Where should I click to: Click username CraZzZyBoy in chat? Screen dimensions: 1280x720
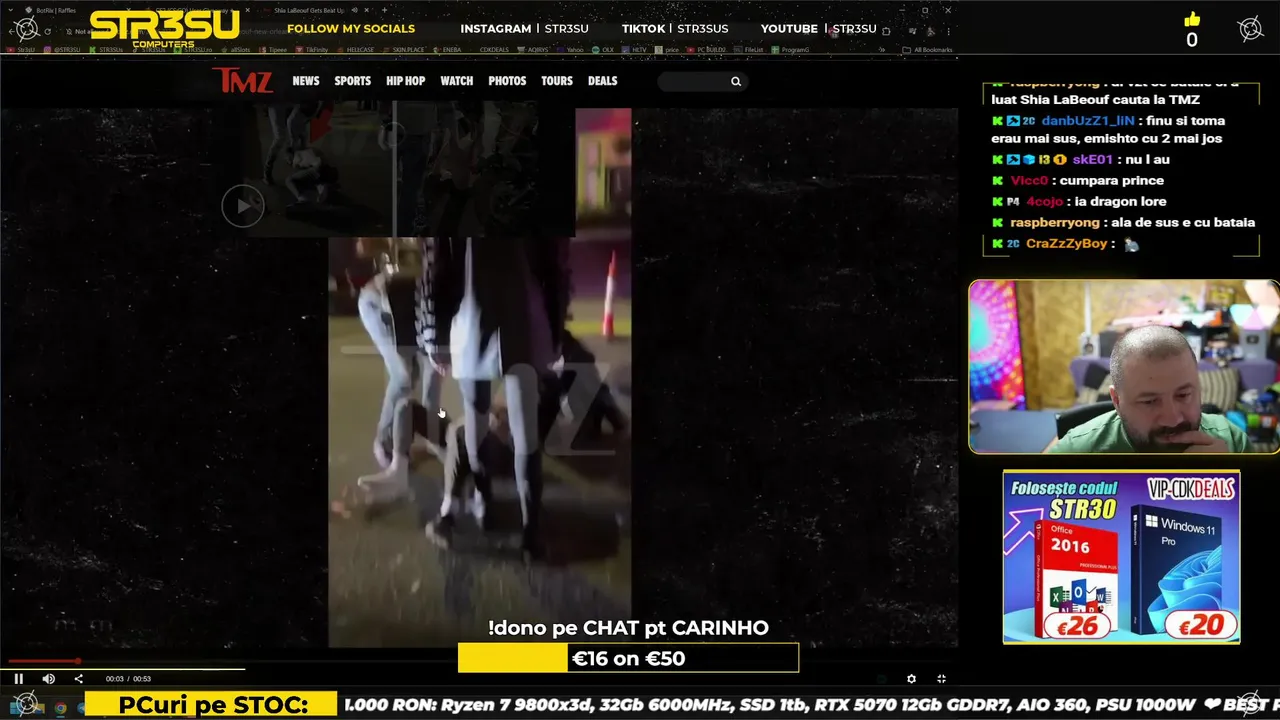1066,243
